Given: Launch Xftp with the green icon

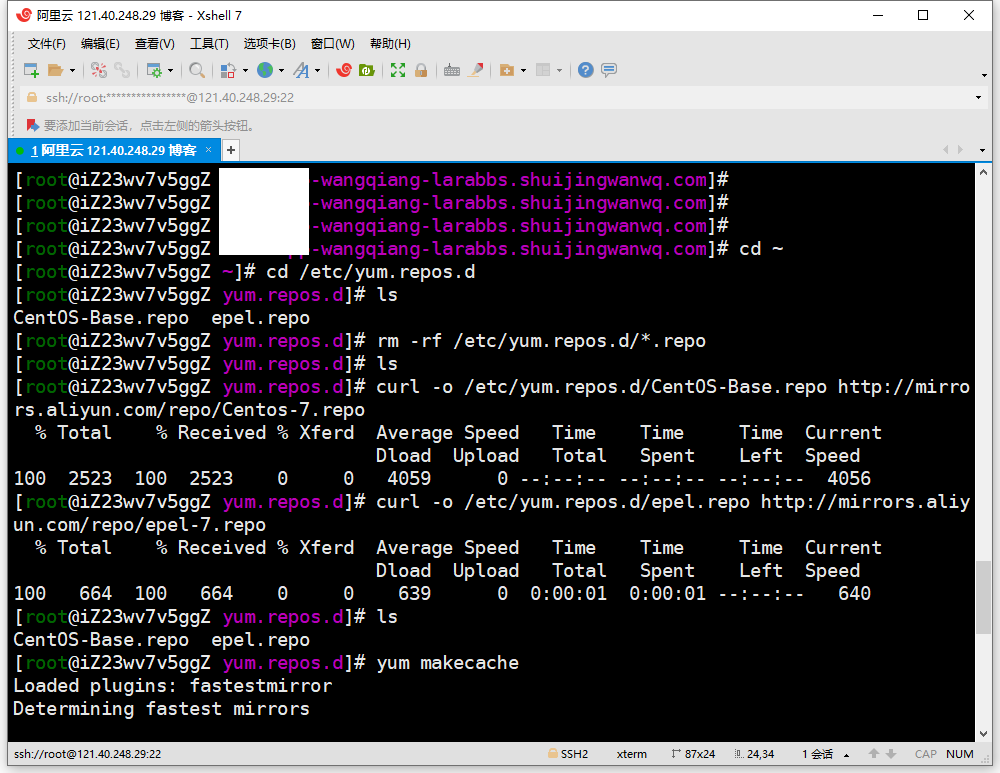Looking at the screenshot, I should [x=367, y=70].
